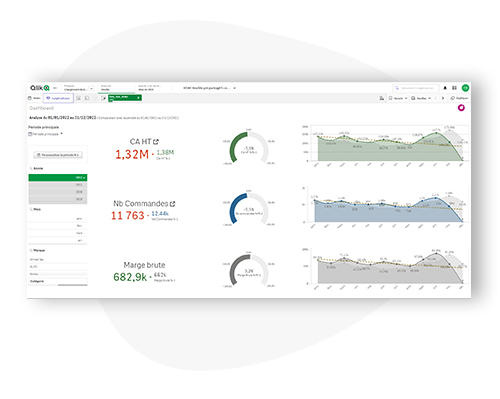Click the horizontal scrollbar under the Catégorie filter
This screenshot has height=399, width=500.
click(x=72, y=285)
